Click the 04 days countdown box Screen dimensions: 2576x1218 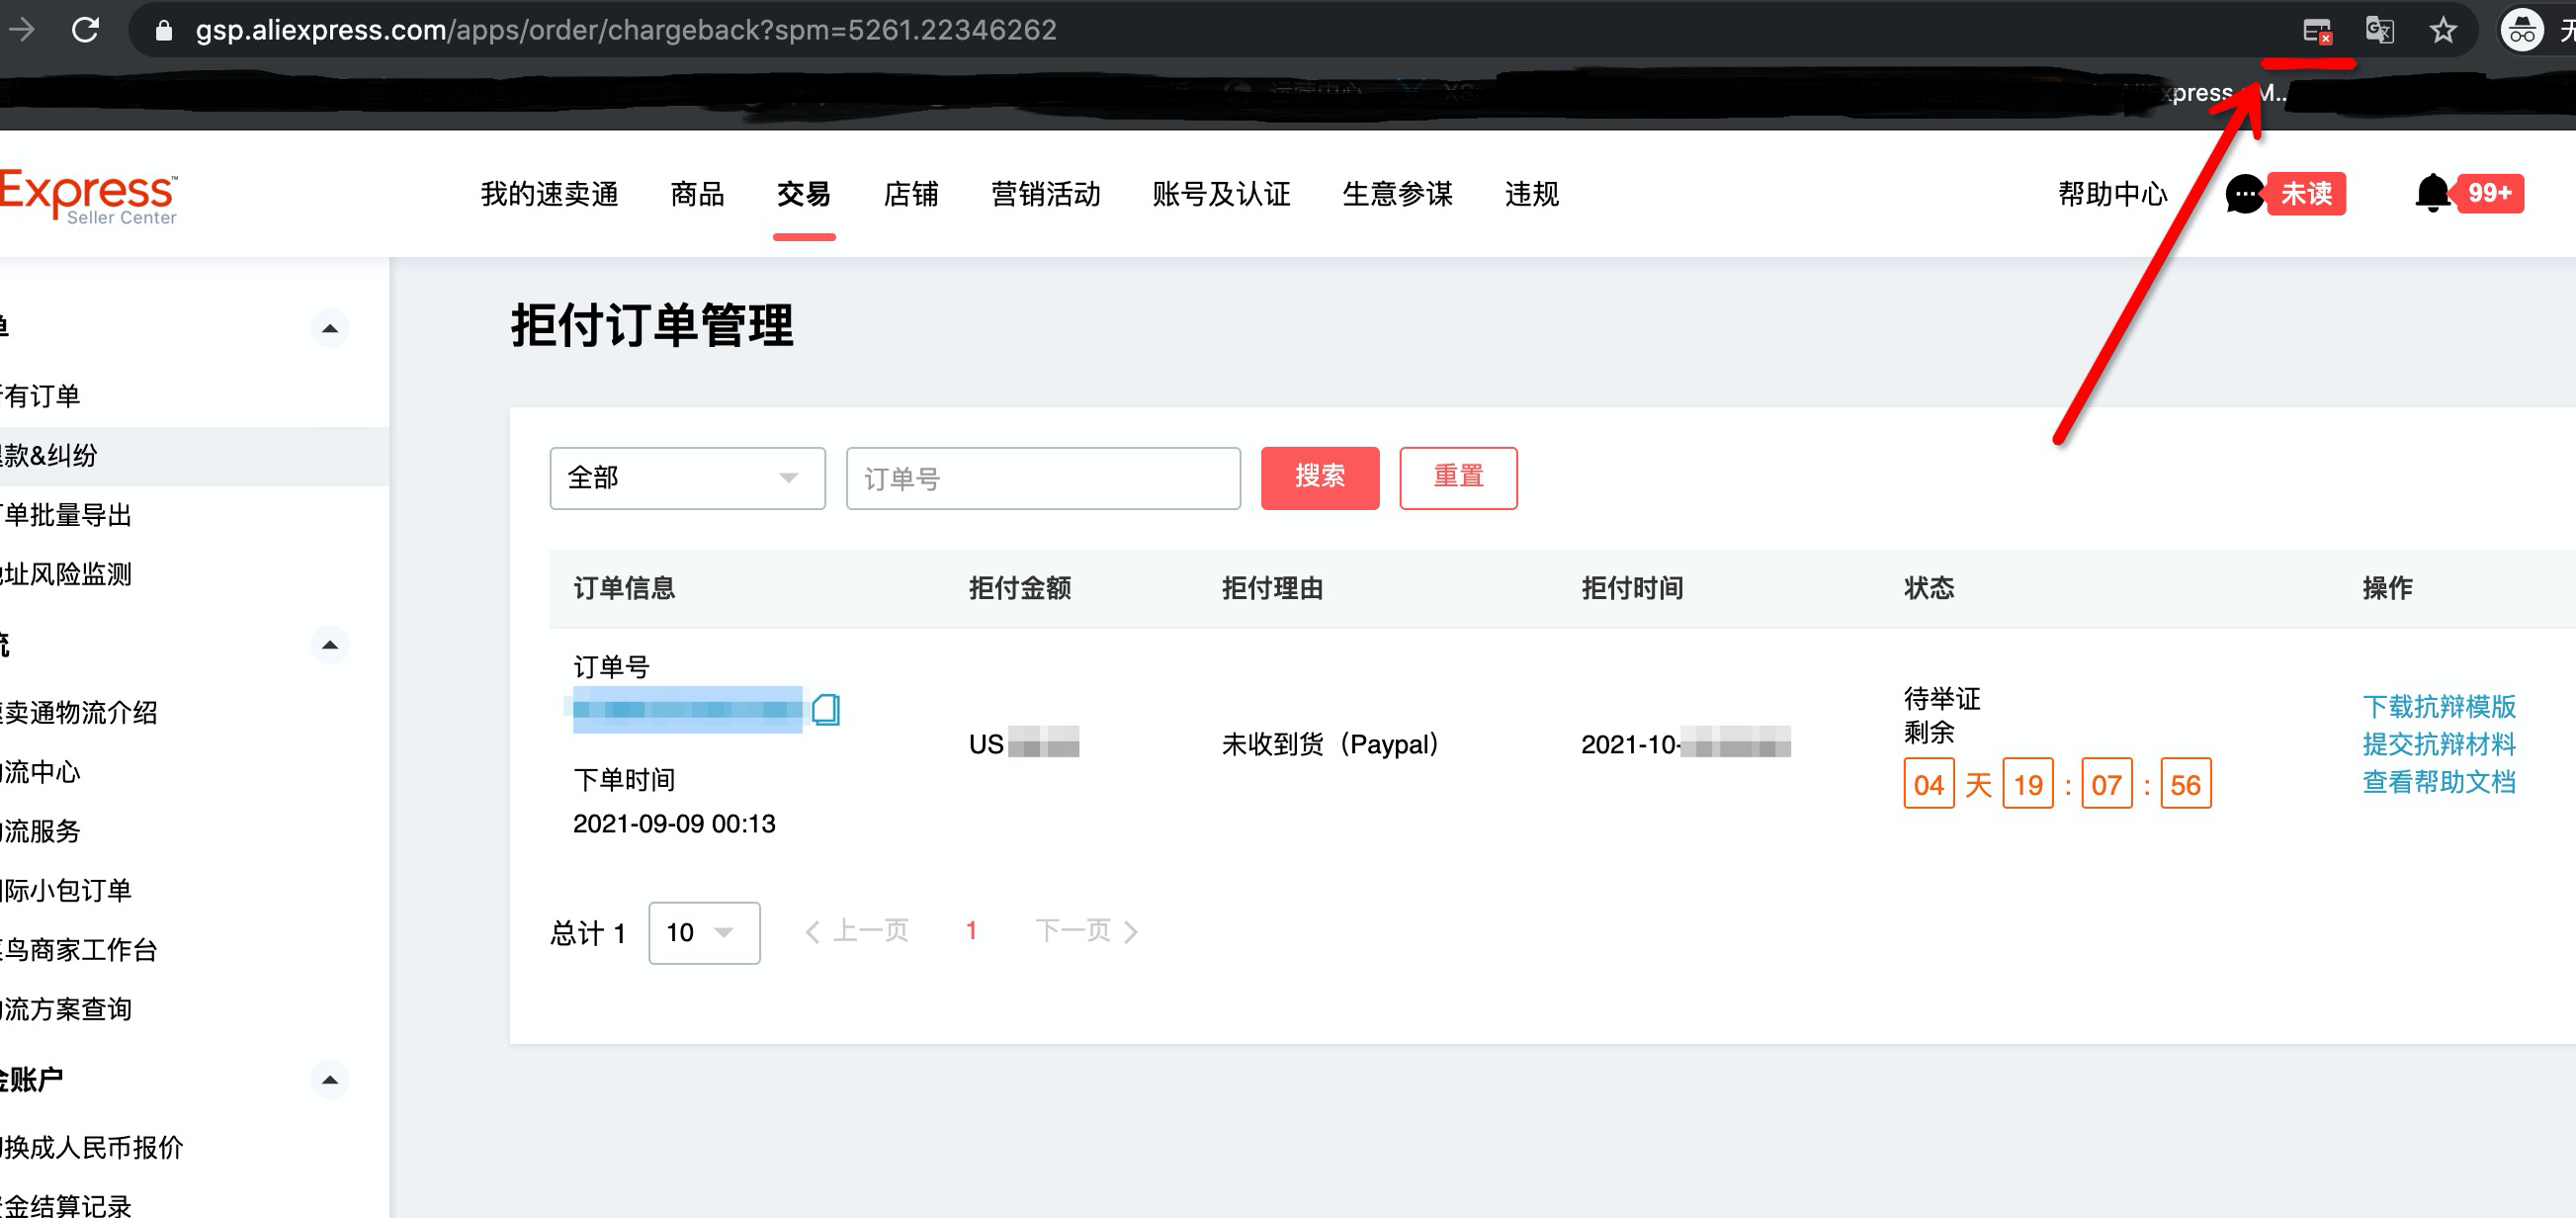tap(1928, 784)
